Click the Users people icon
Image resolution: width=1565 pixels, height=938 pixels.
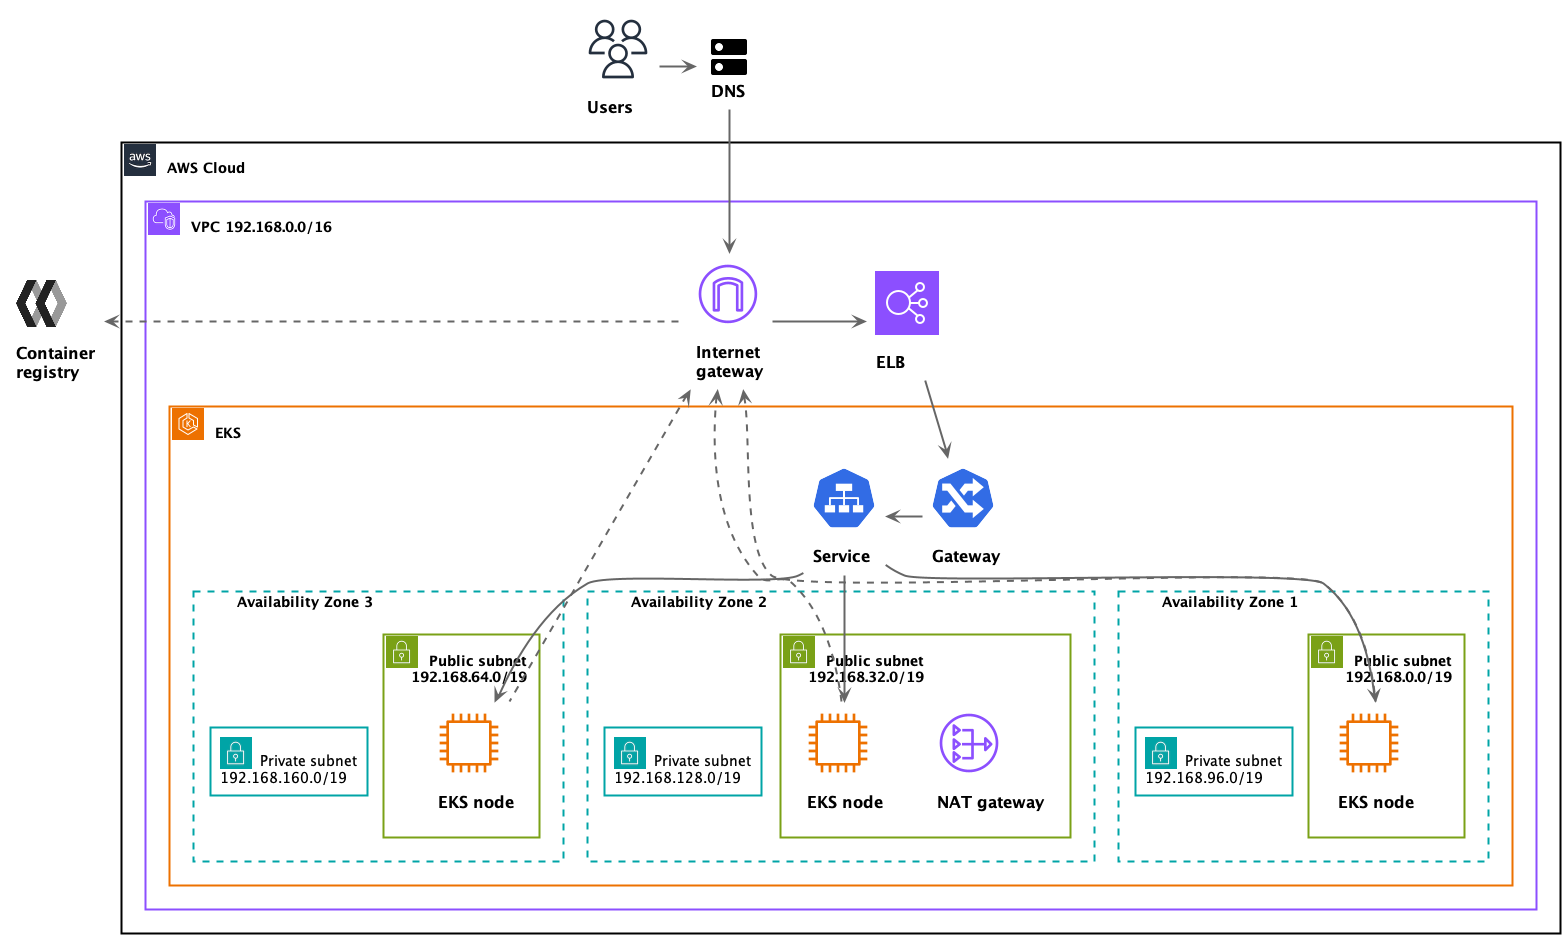[618, 48]
